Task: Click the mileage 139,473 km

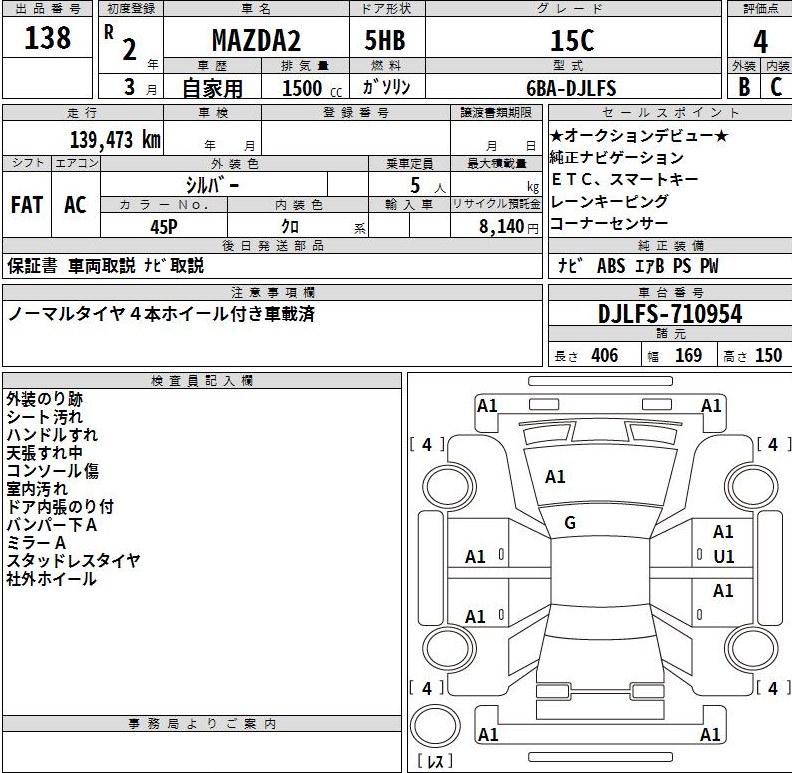Action: coord(115,140)
